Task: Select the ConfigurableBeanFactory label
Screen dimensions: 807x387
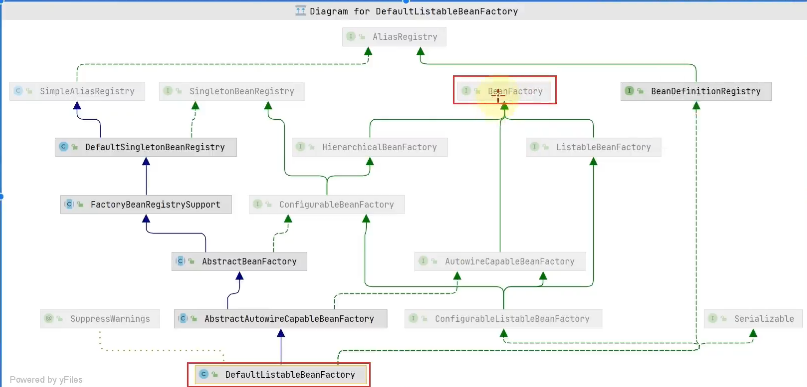Action: 337,204
